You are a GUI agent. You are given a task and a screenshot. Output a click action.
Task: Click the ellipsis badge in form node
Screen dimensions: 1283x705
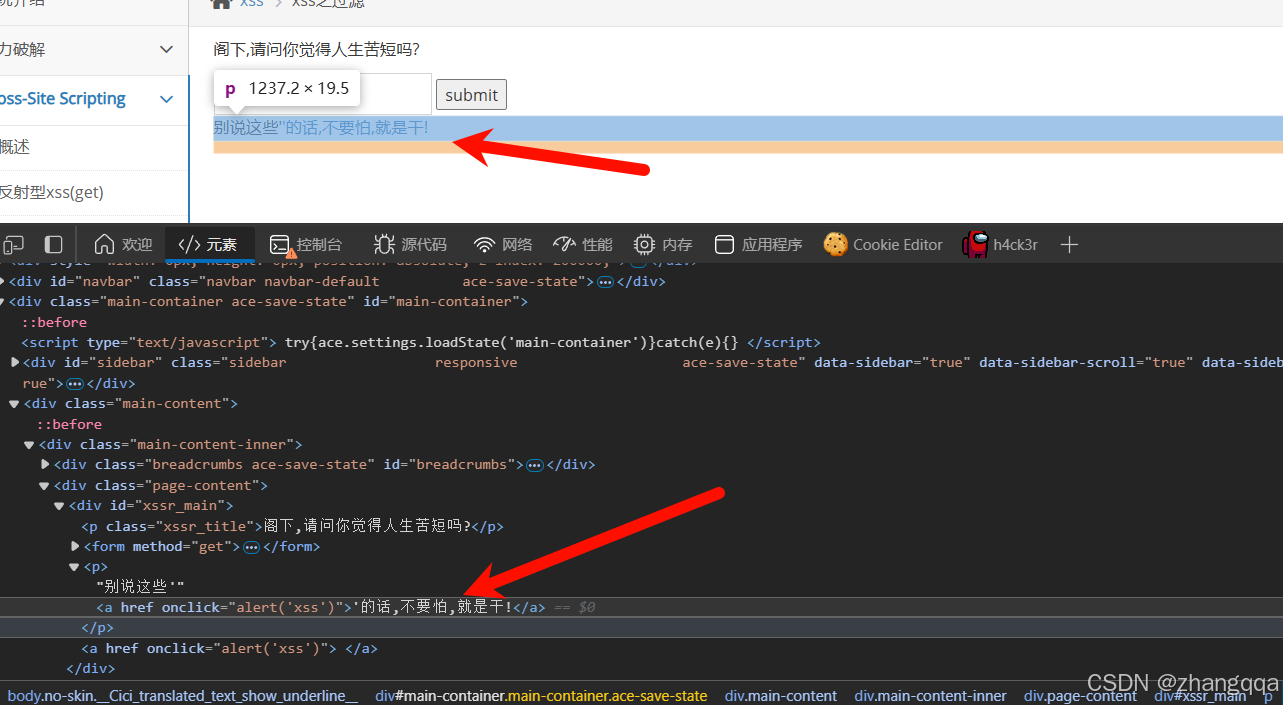pyautogui.click(x=251, y=547)
